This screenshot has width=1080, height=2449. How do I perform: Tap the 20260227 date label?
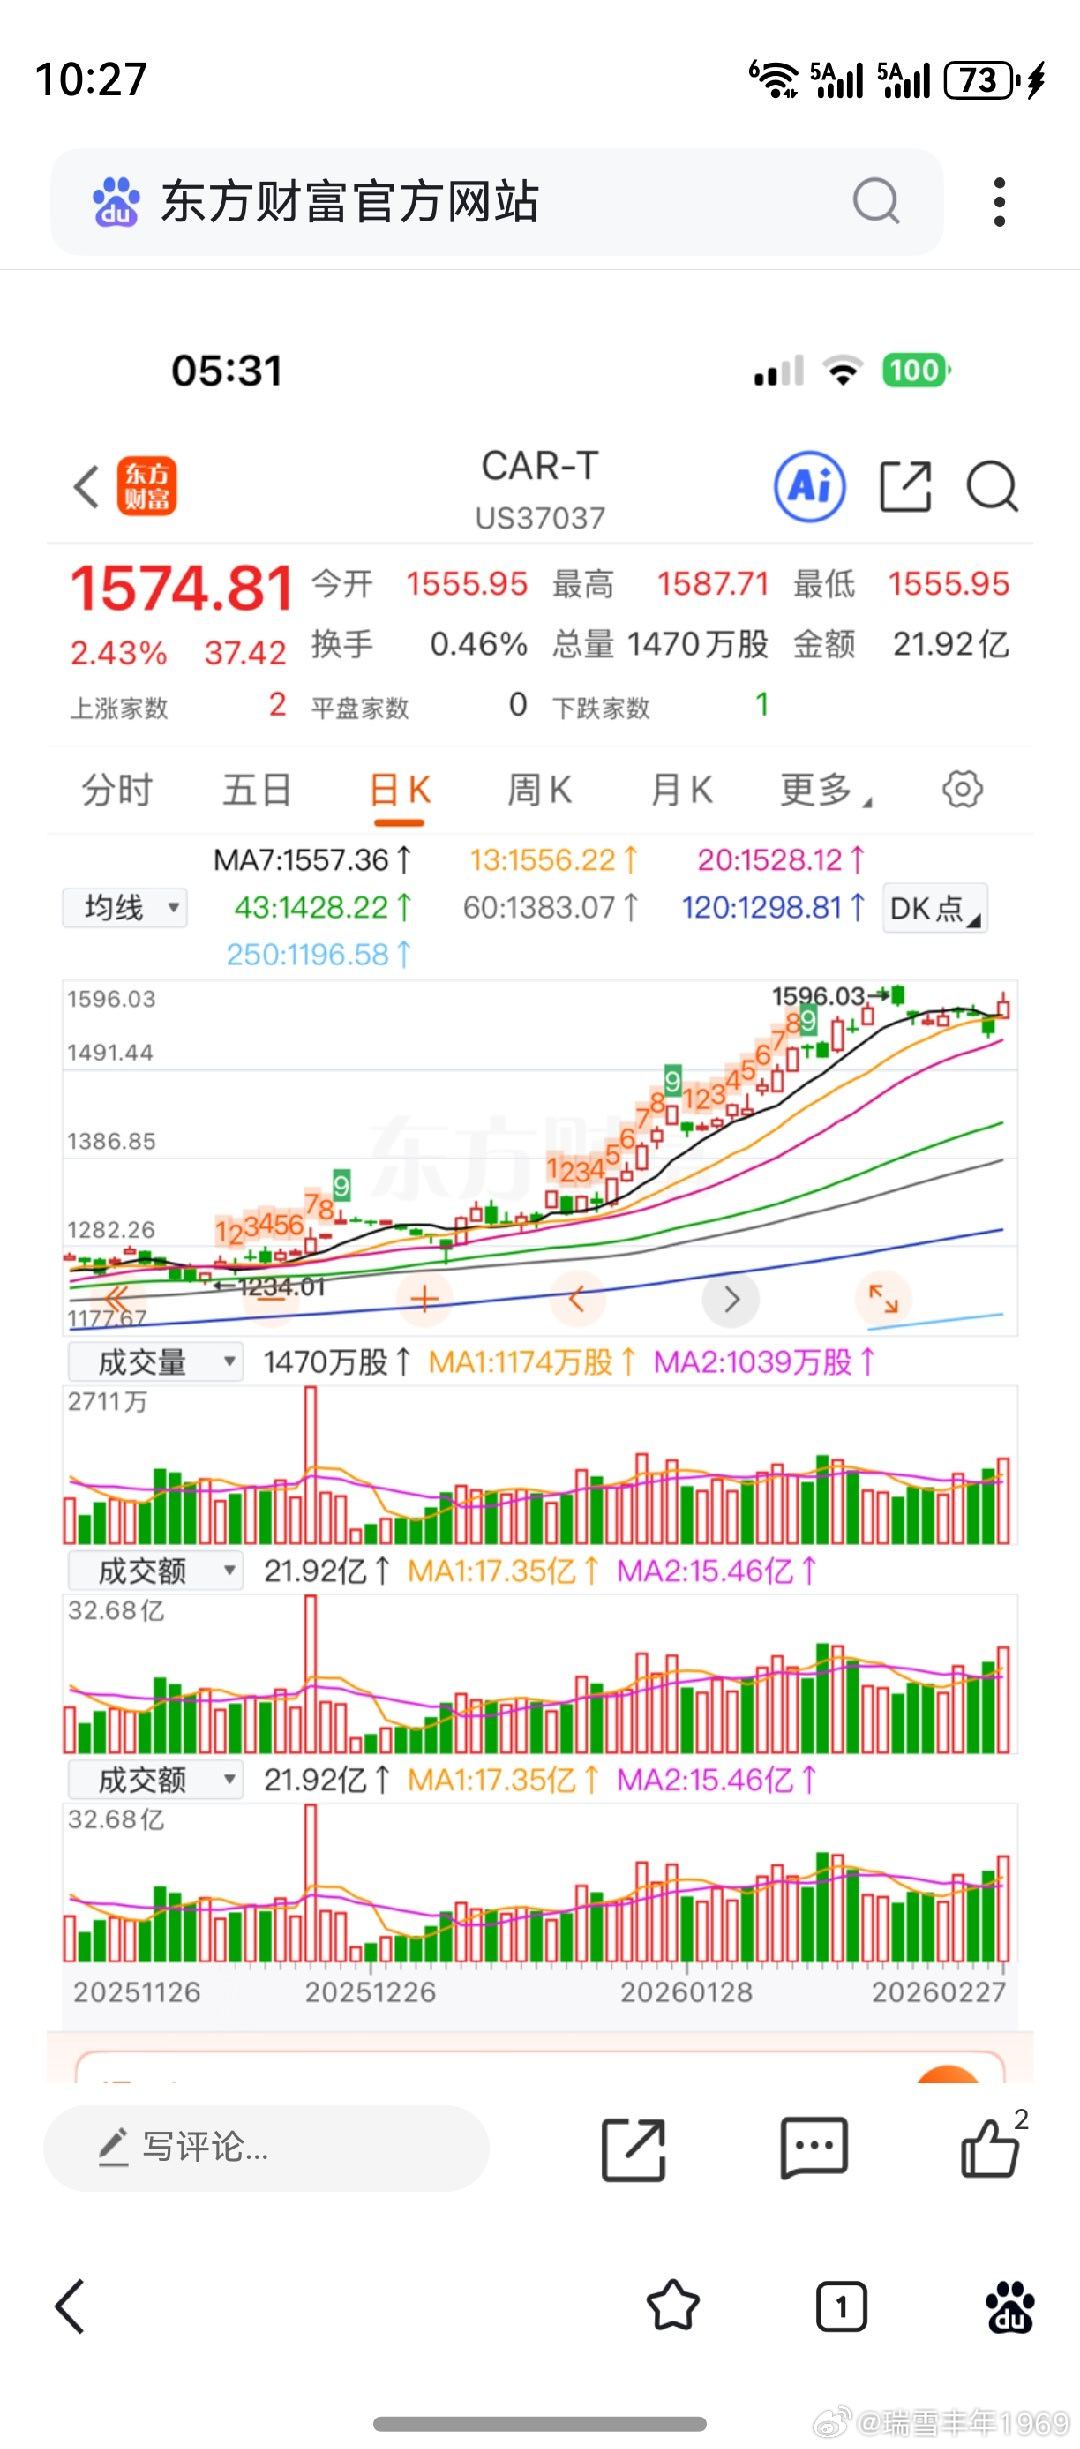939,1992
